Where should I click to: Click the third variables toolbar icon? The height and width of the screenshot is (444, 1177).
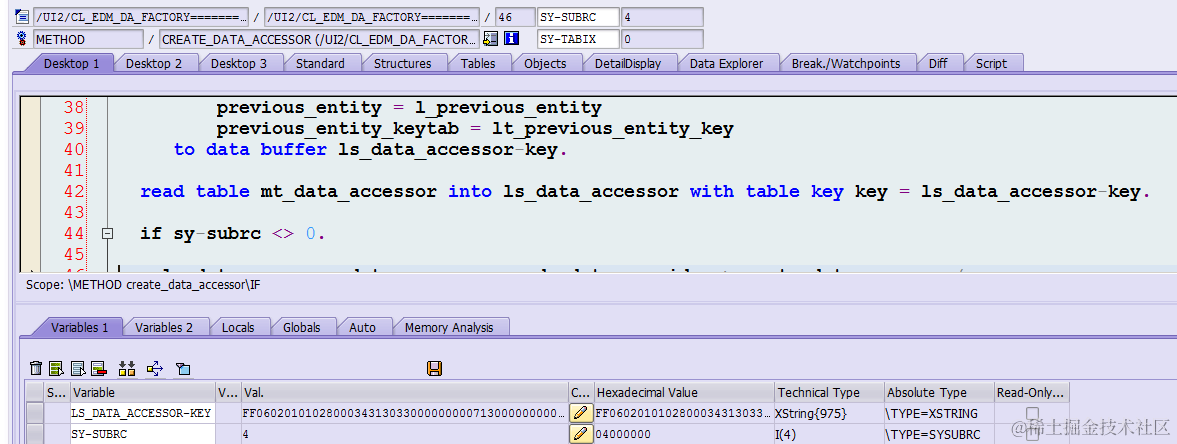(77, 368)
